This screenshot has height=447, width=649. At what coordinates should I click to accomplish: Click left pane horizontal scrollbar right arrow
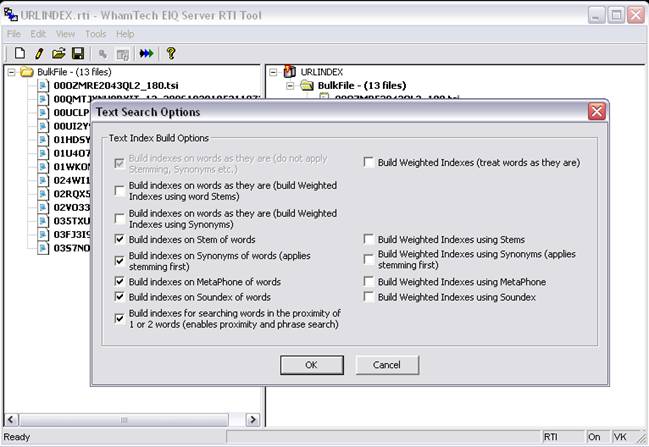pyautogui.click(x=253, y=420)
